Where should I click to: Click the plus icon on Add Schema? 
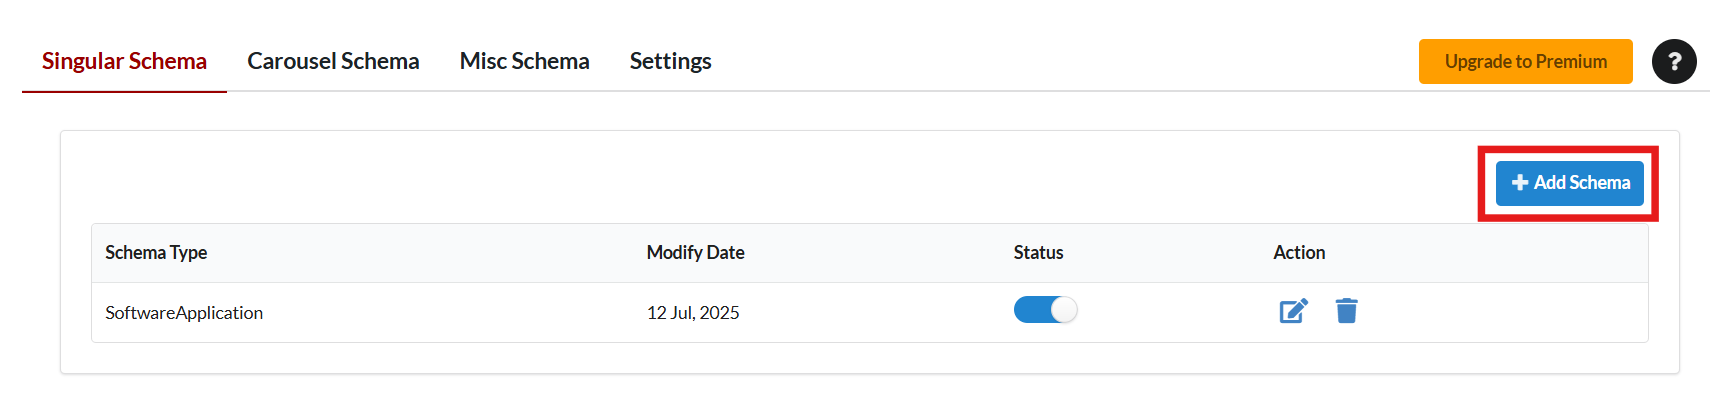click(1519, 183)
